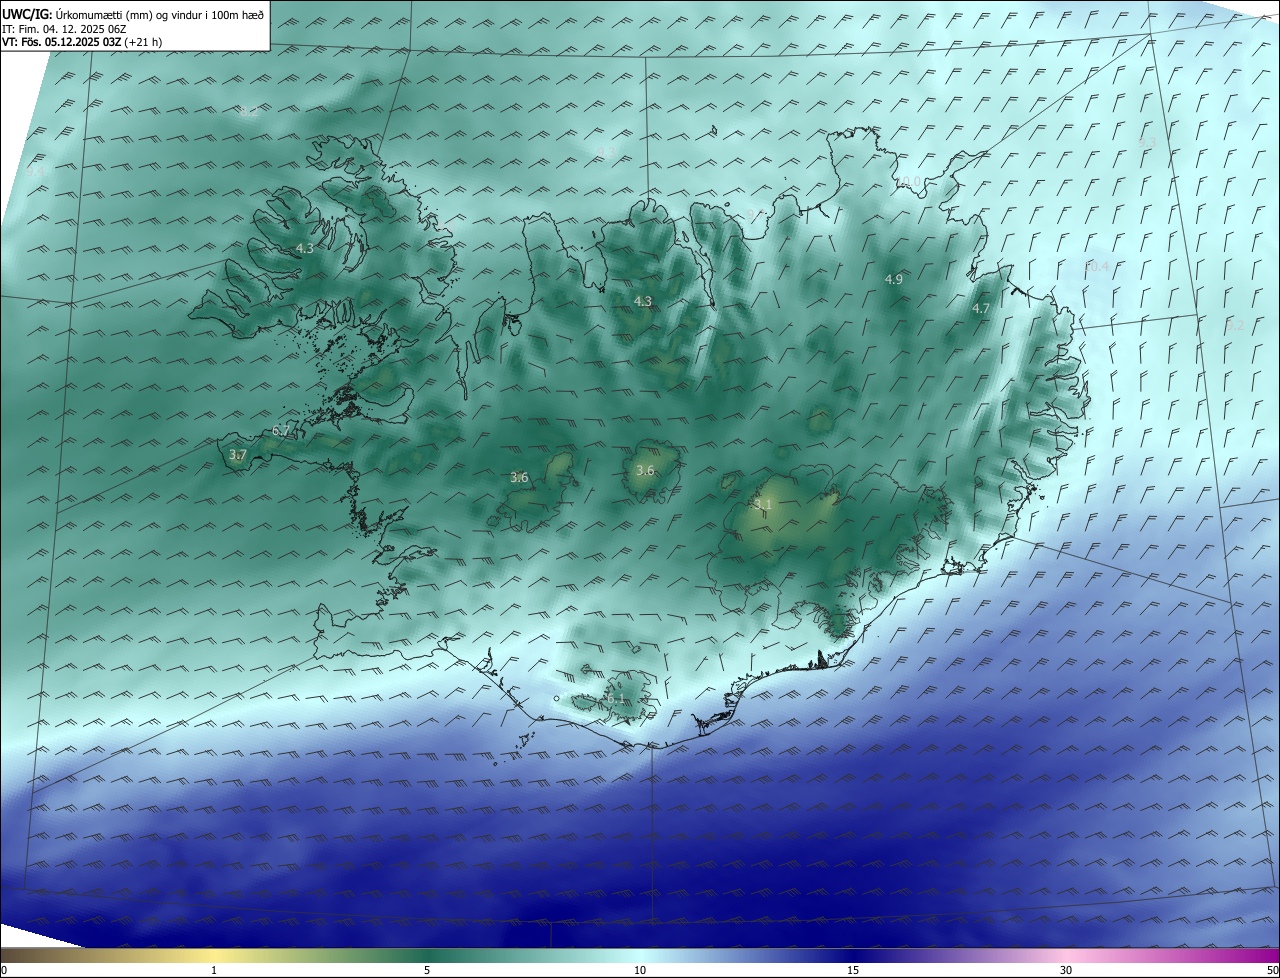
Task: Click the 4.9 value in northeast Iceland
Action: pyautogui.click(x=894, y=279)
